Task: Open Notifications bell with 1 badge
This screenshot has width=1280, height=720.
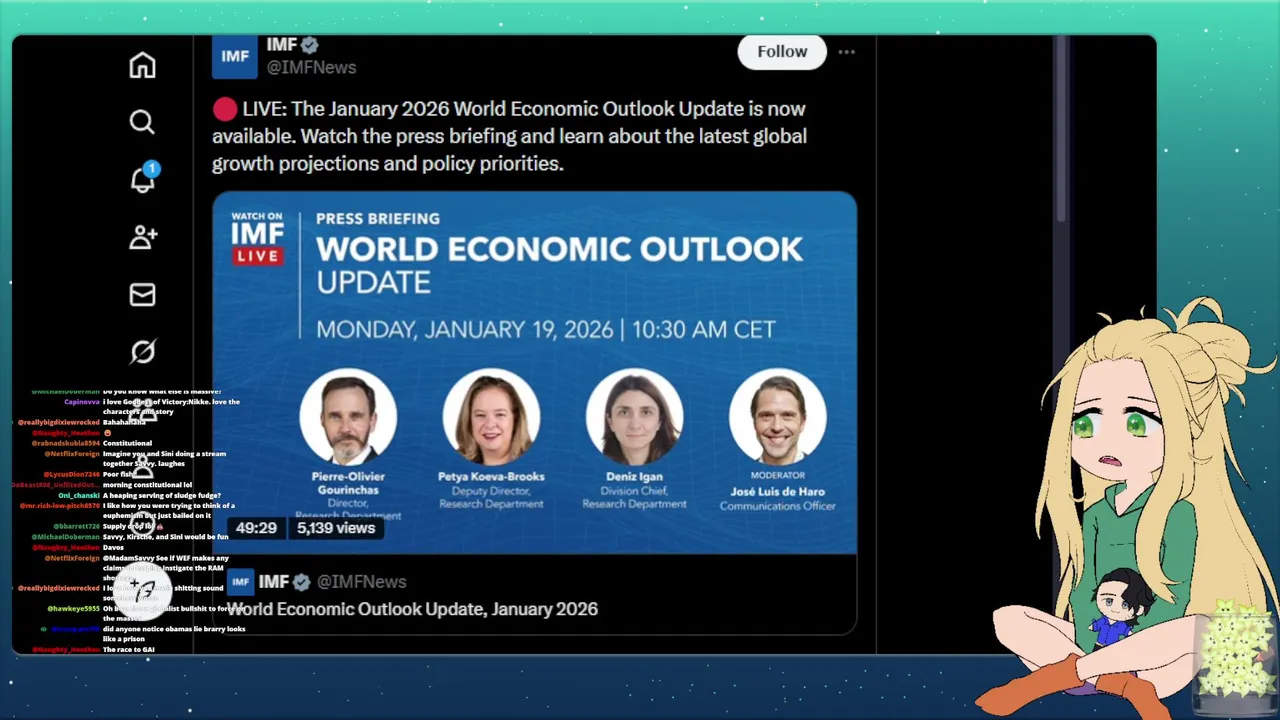Action: (x=143, y=178)
